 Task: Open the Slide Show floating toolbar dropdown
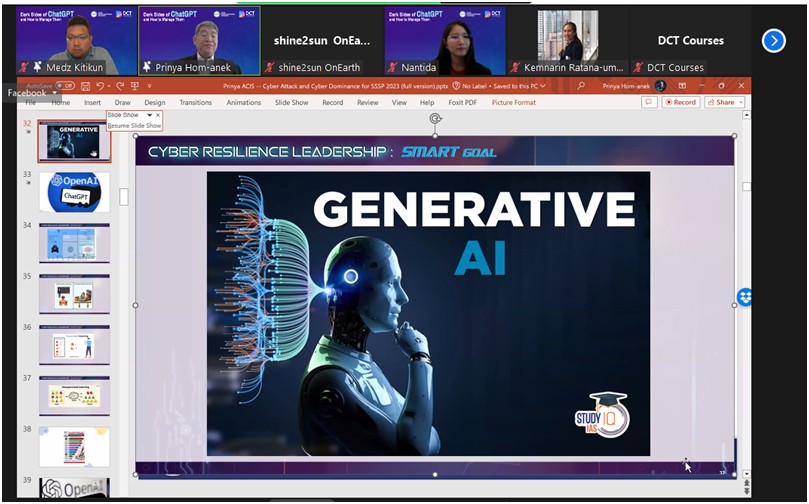click(x=149, y=115)
